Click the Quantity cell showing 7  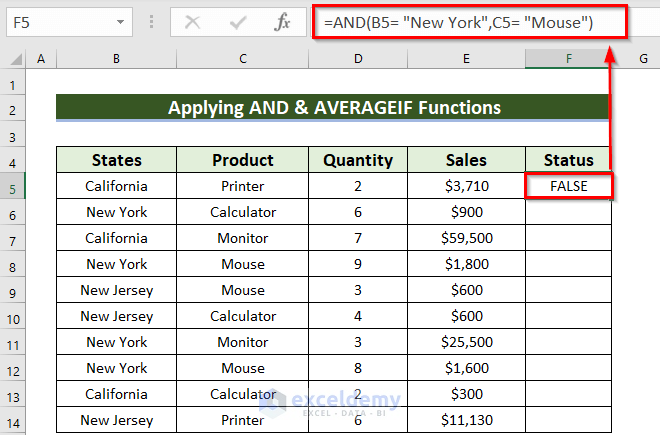coord(358,238)
